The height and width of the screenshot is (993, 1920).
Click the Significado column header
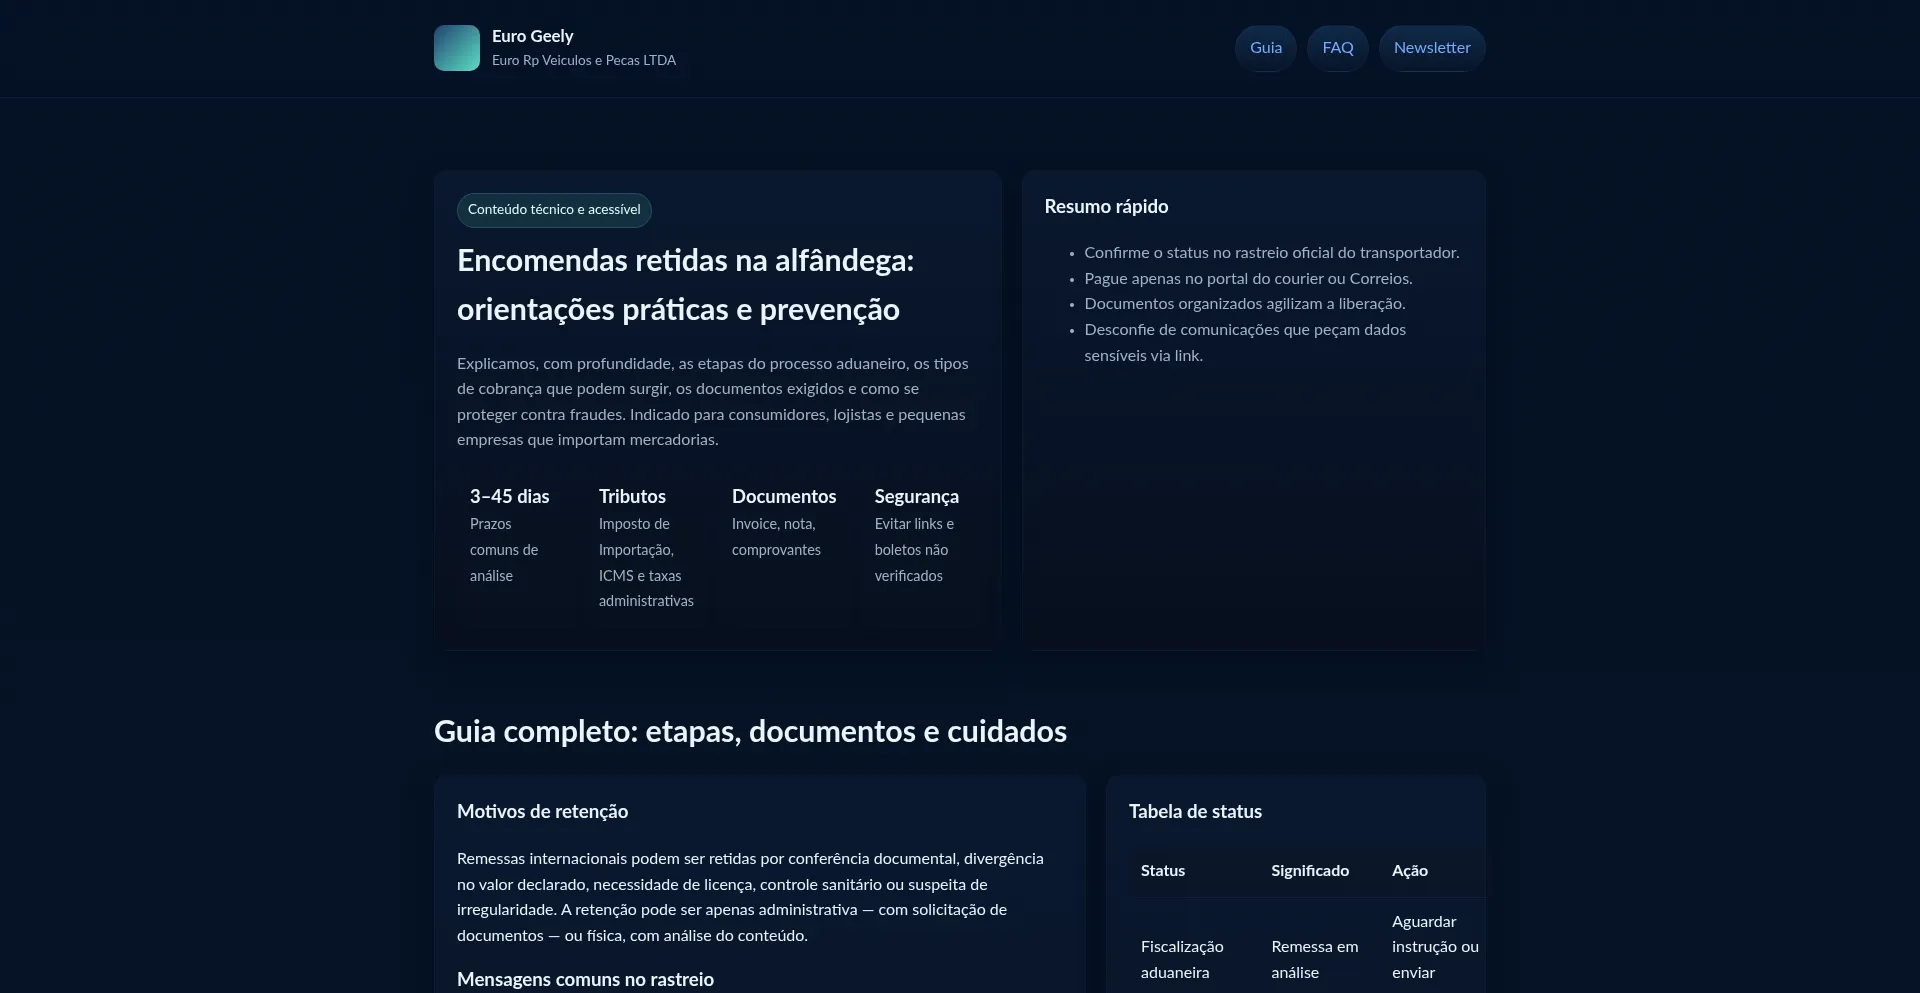coord(1309,871)
